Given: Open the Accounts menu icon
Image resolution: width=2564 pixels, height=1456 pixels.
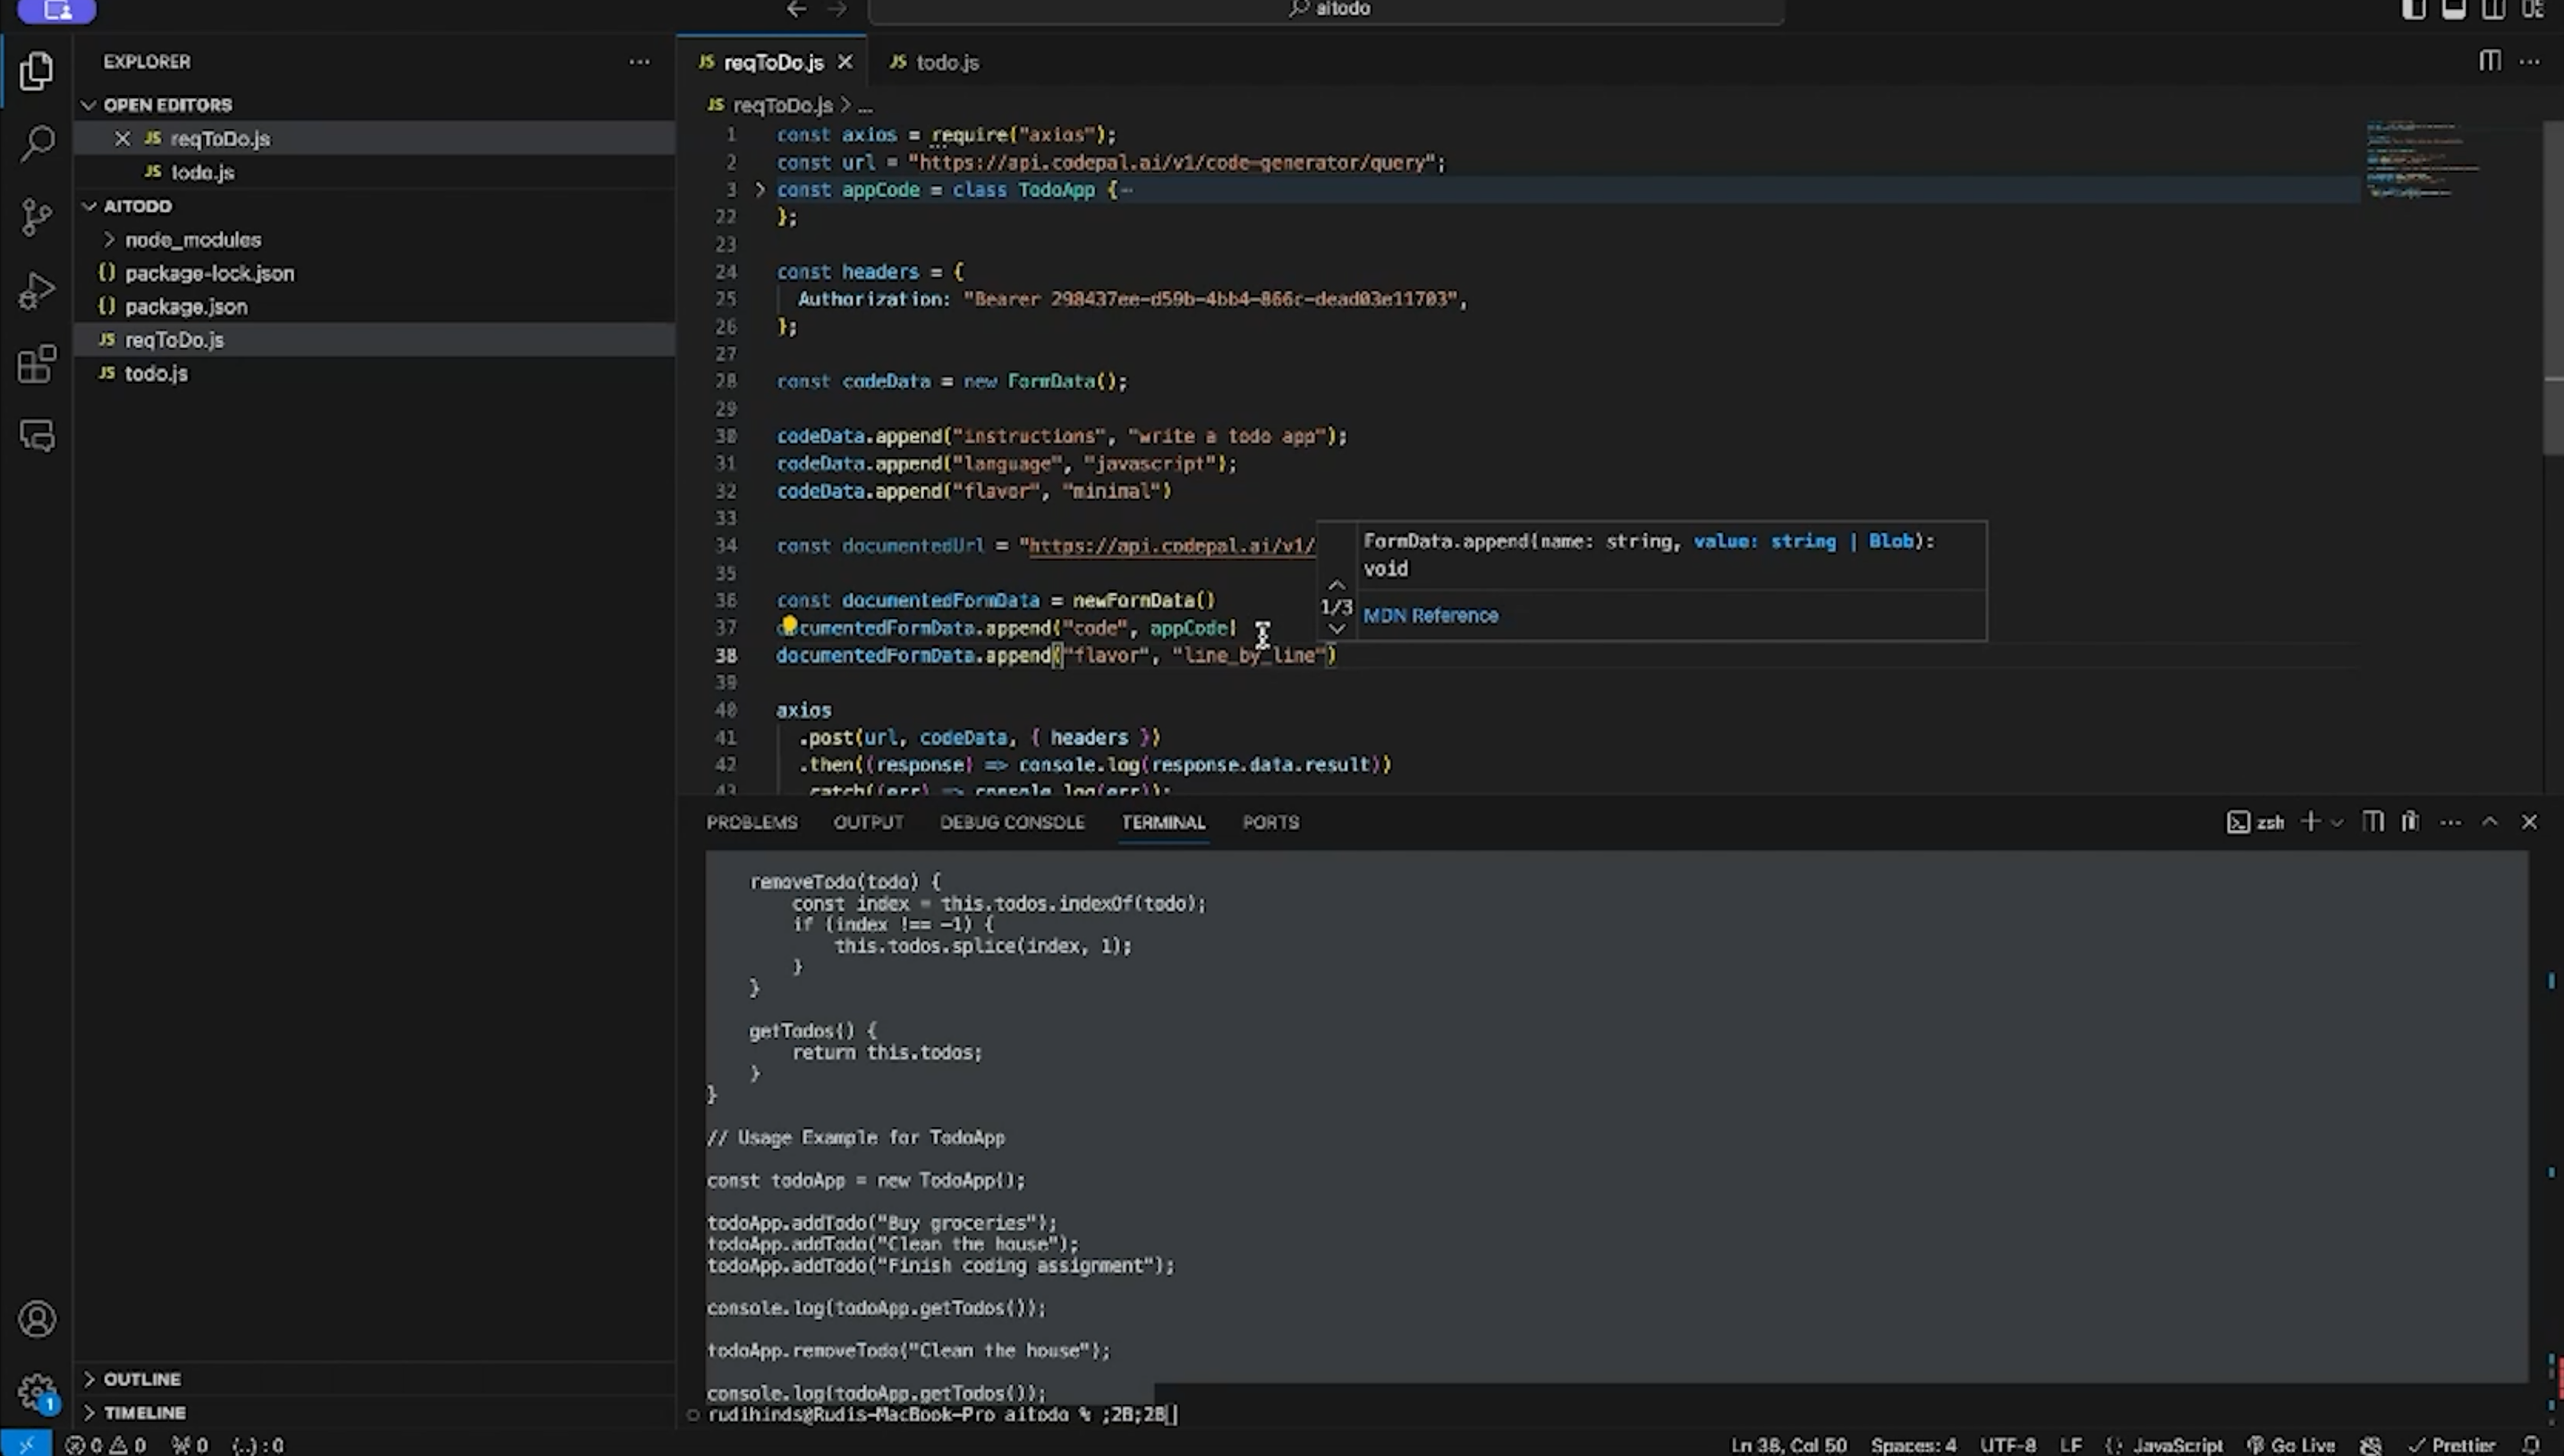Looking at the screenshot, I should tap(37, 1319).
